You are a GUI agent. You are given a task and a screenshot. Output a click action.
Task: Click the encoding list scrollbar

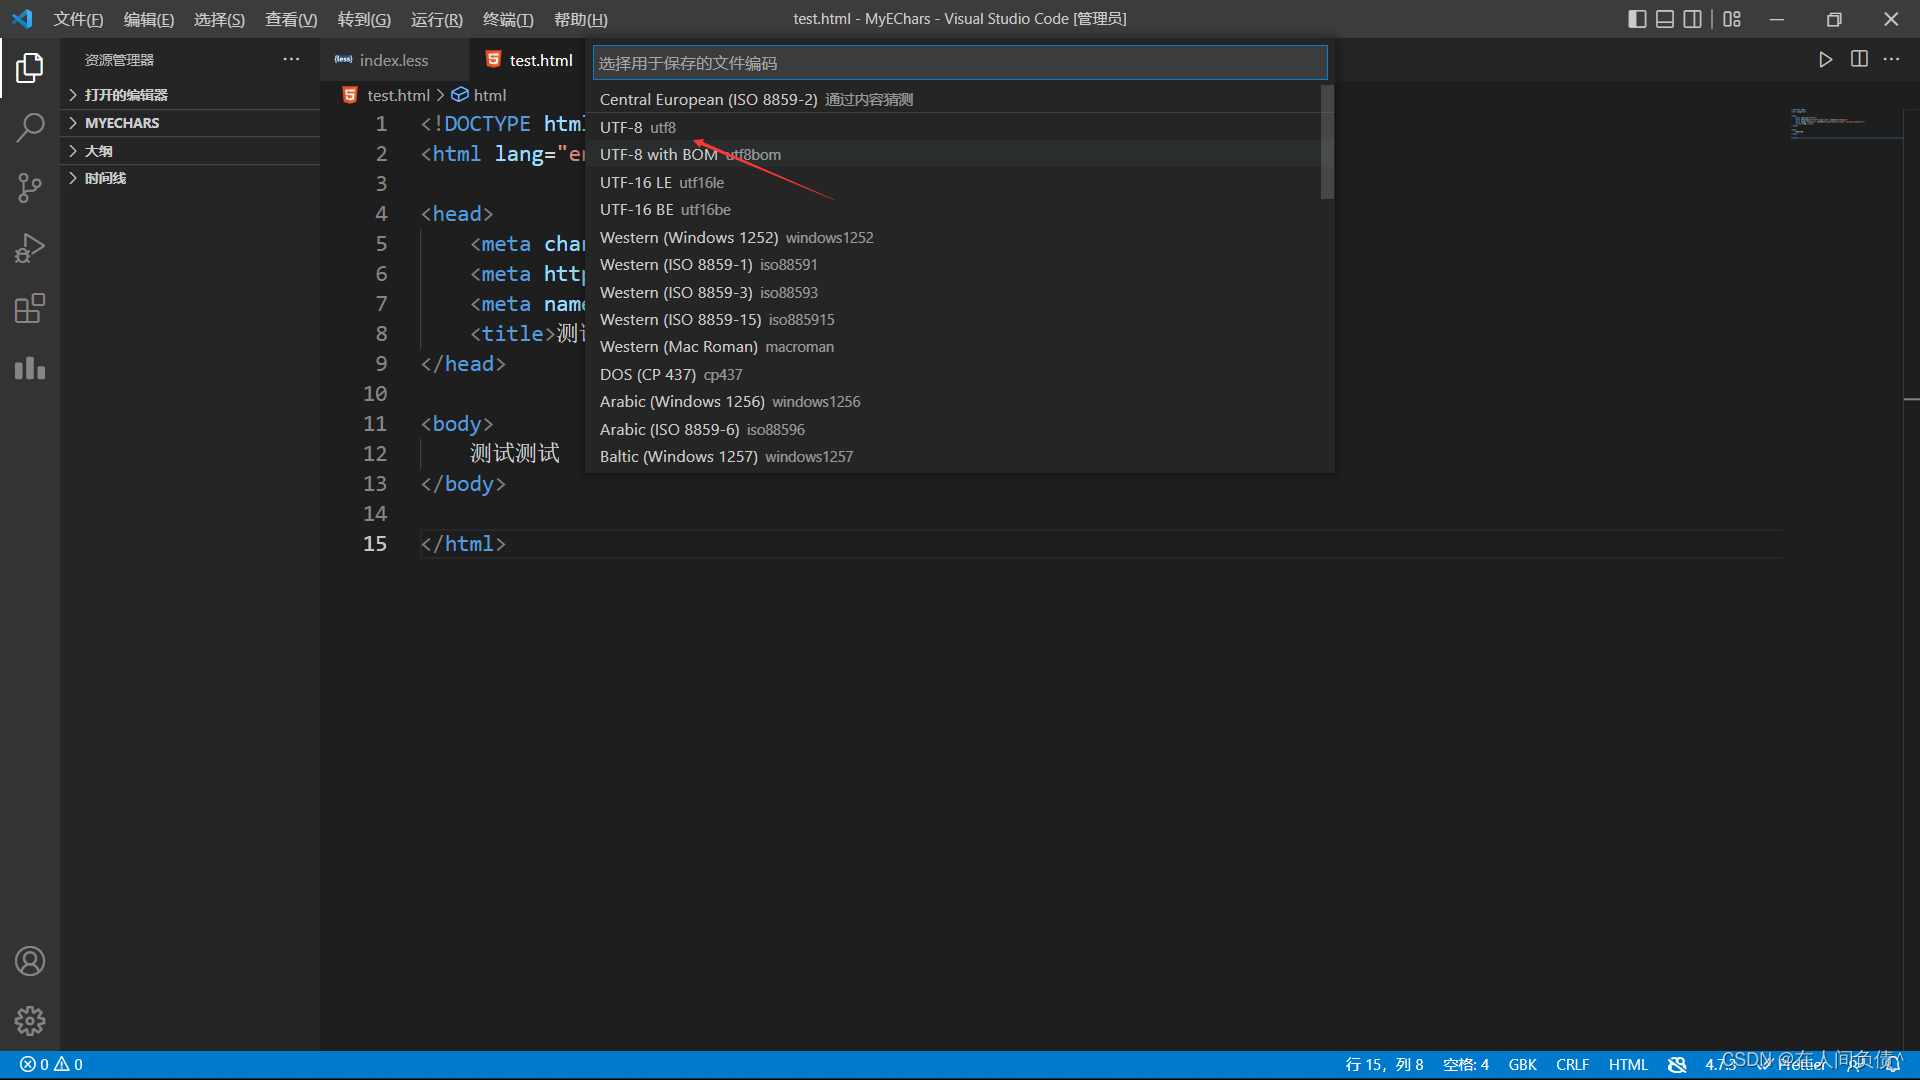[x=1327, y=142]
